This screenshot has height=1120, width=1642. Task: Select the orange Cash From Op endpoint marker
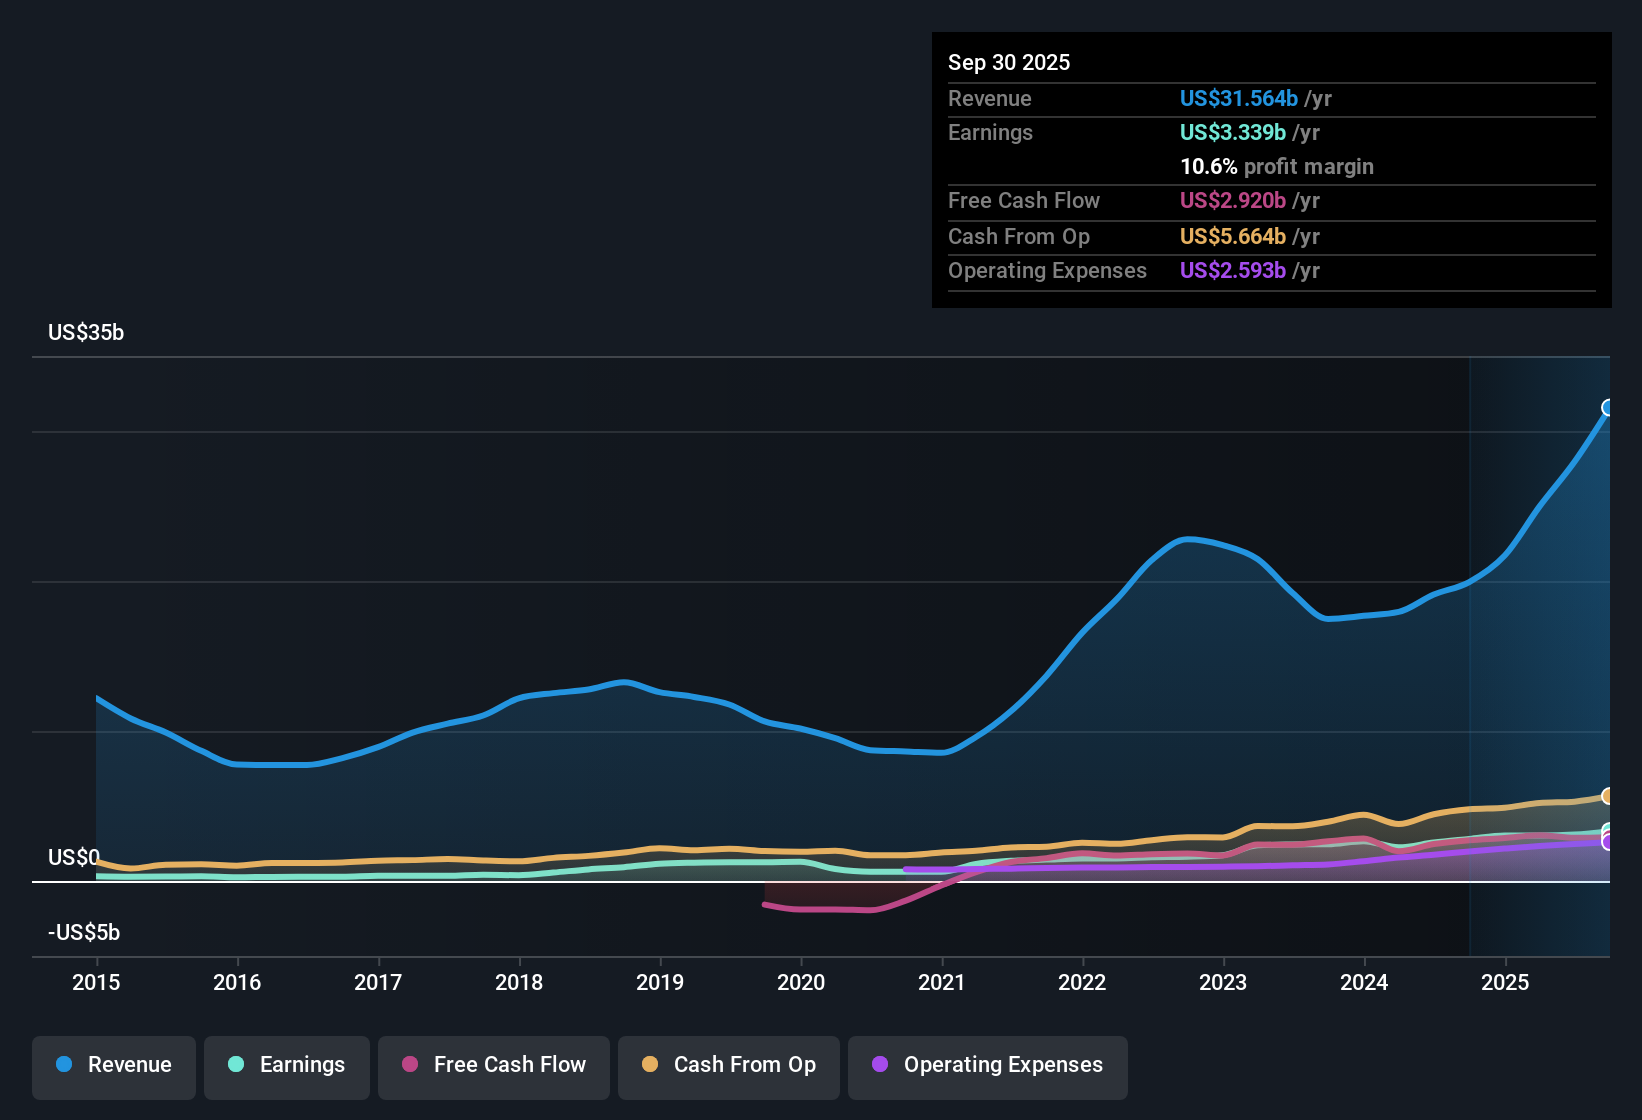(1609, 796)
